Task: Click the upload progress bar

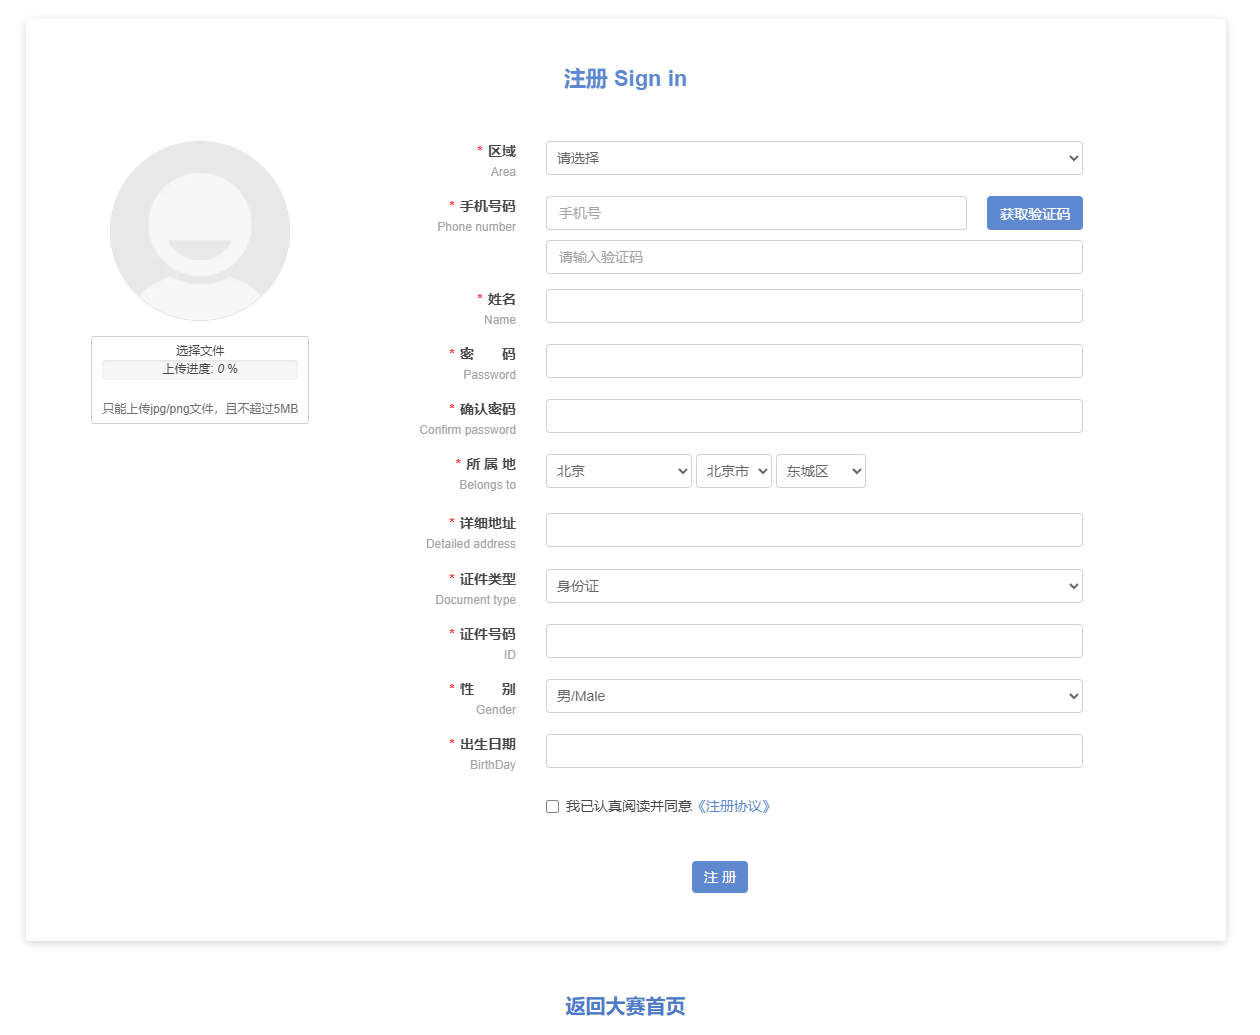Action: click(x=200, y=369)
